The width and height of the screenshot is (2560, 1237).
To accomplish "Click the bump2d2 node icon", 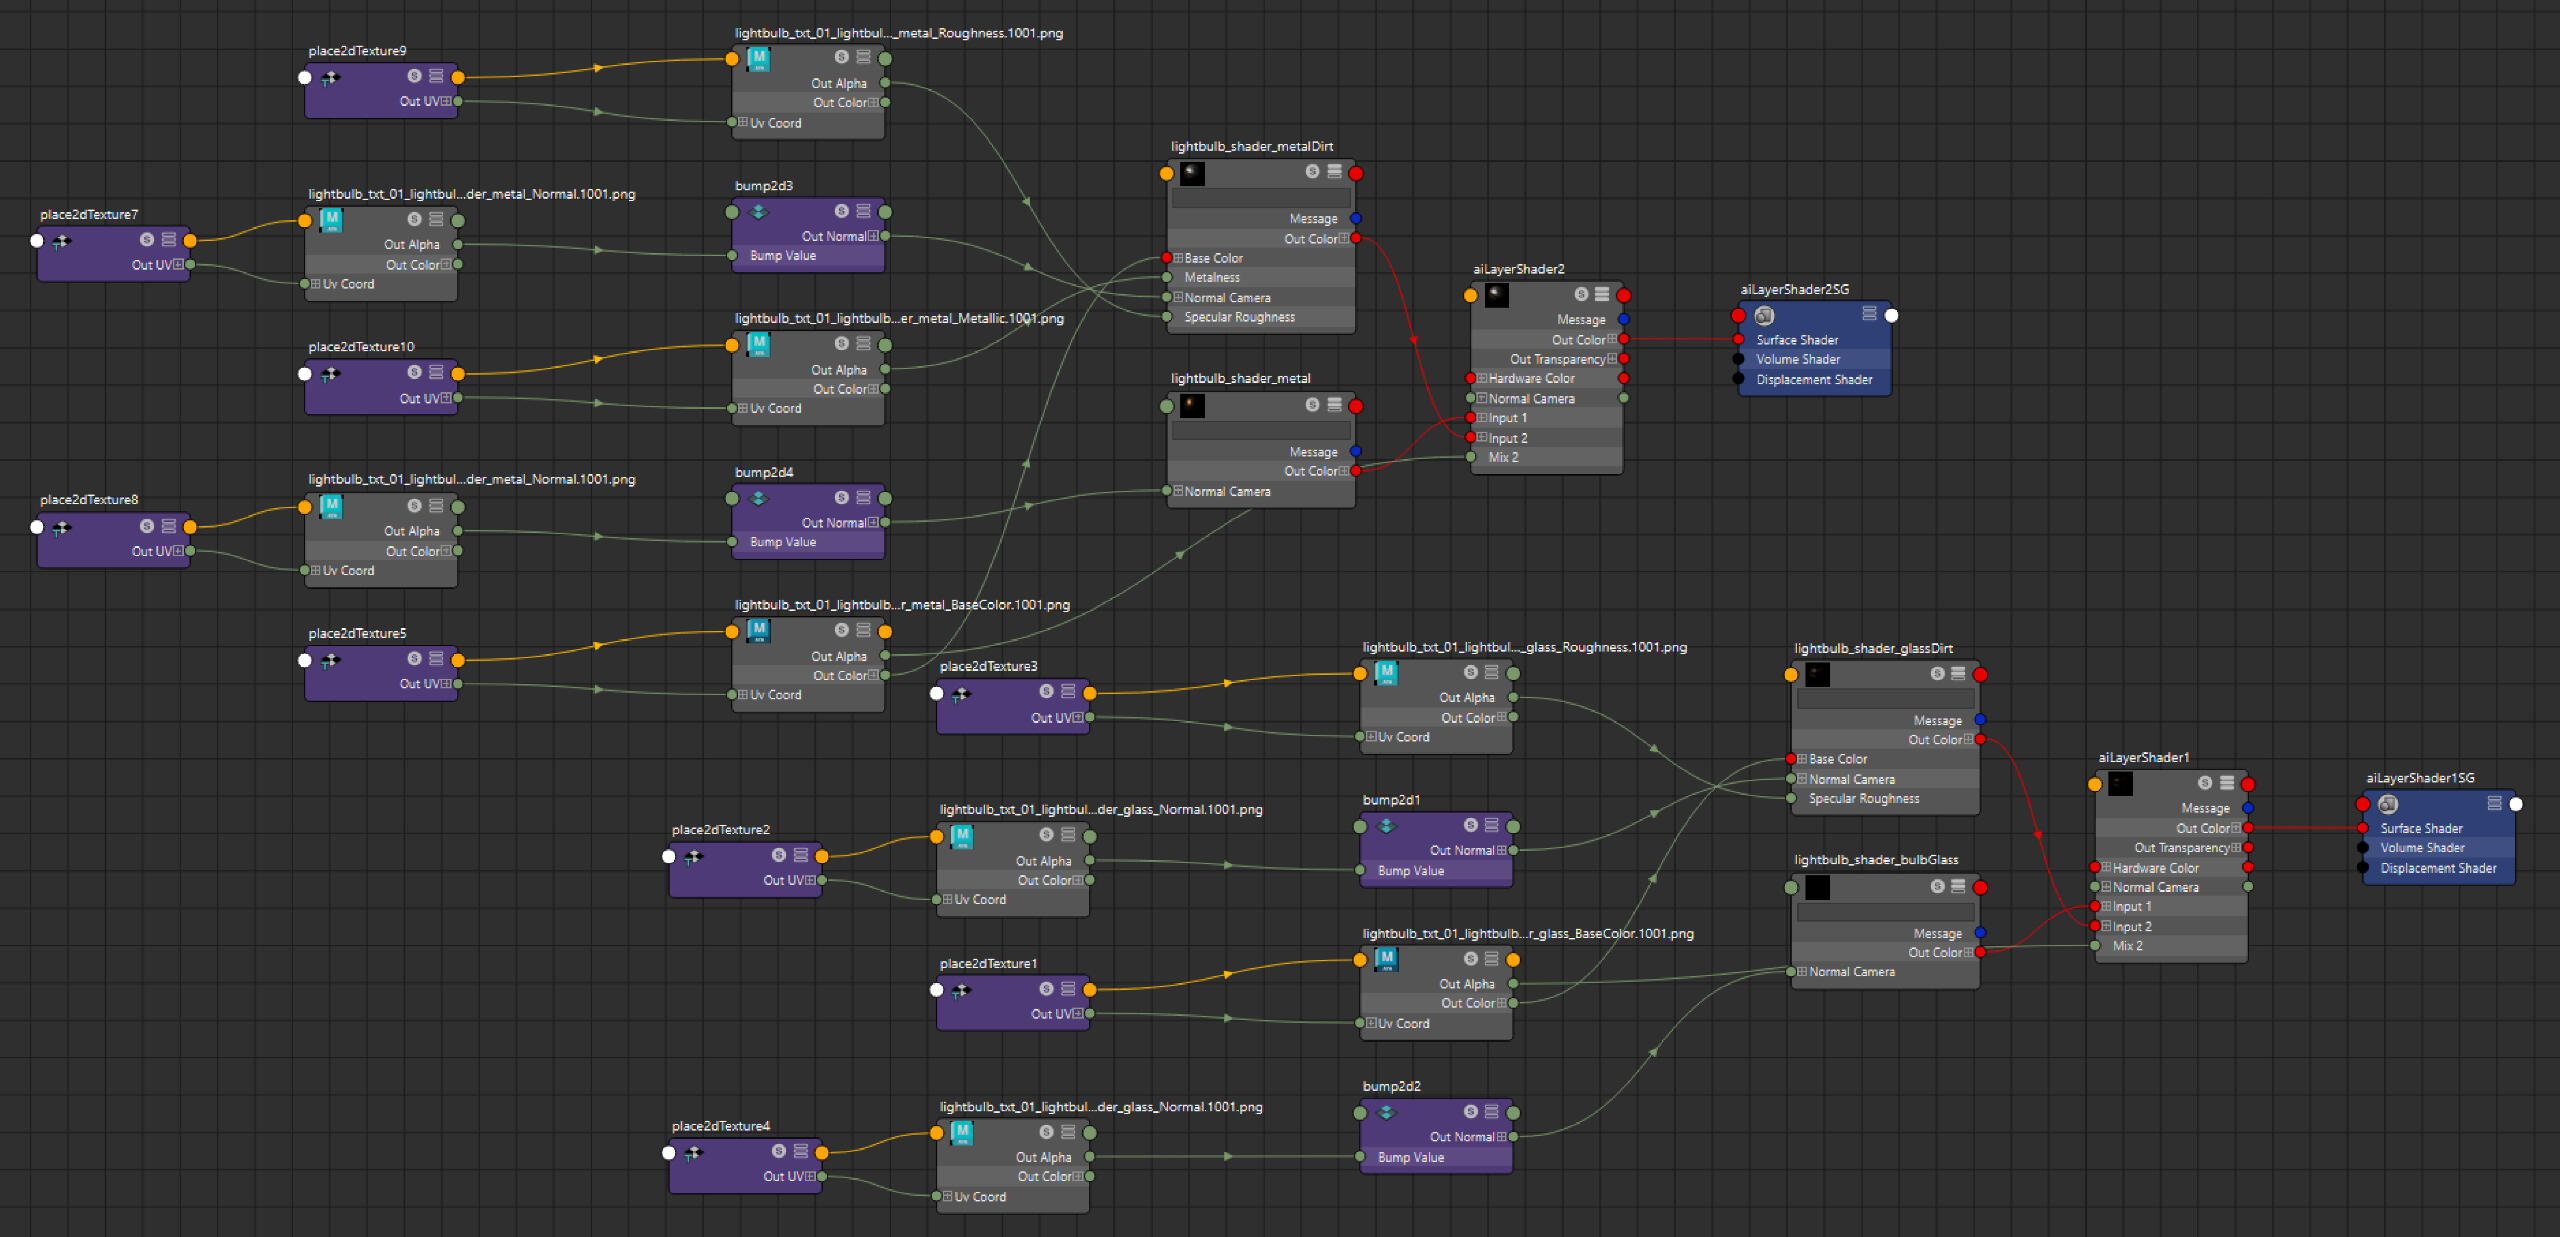I will (x=1386, y=1112).
